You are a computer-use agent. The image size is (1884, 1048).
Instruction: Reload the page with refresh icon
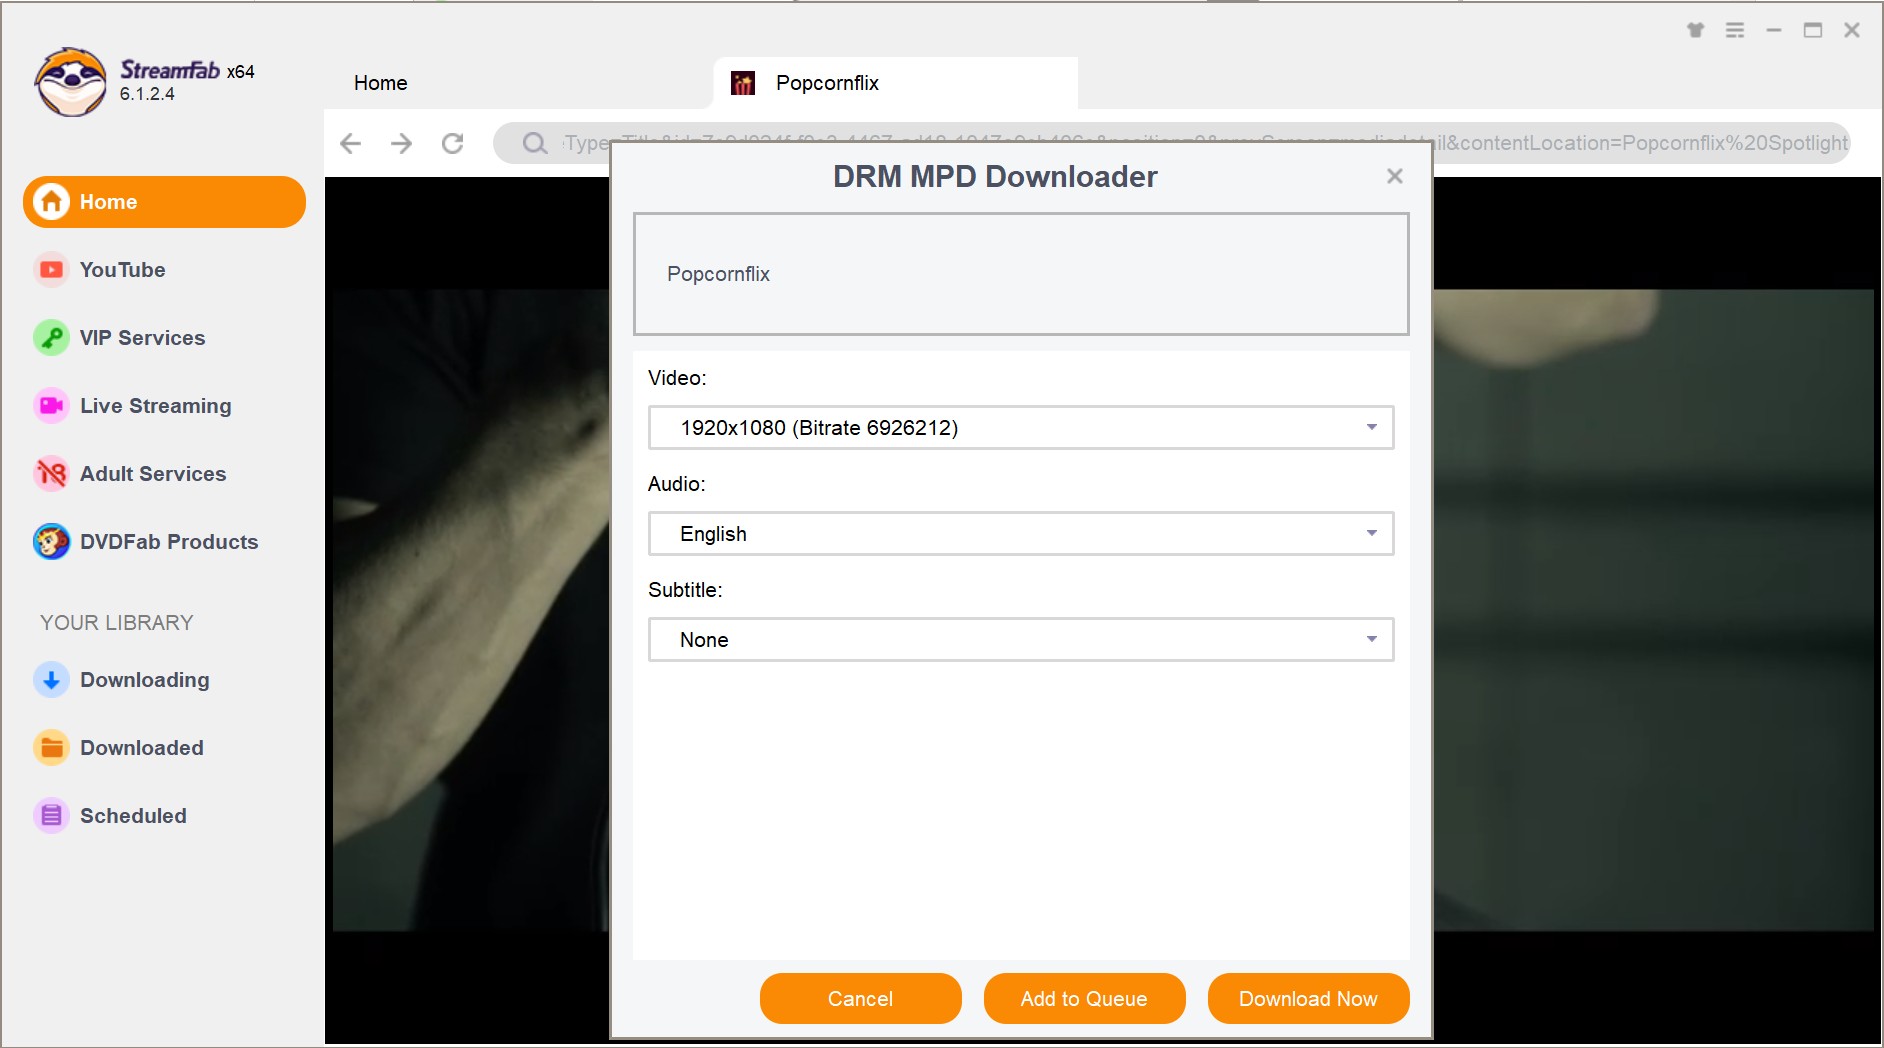point(453,143)
